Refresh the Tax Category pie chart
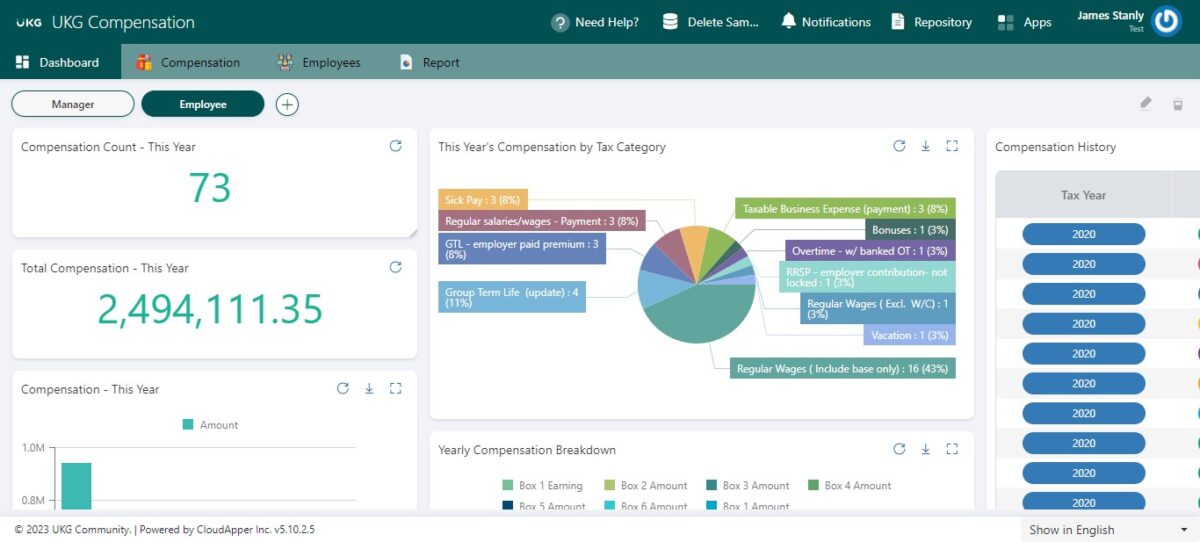Image resolution: width=1200 pixels, height=542 pixels. 899,146
